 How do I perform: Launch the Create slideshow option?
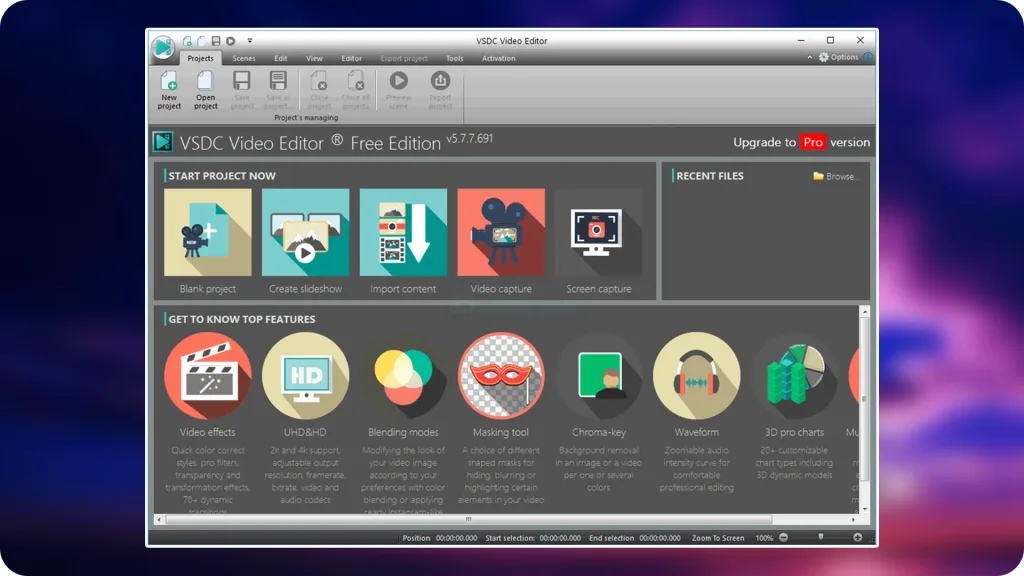(x=305, y=232)
